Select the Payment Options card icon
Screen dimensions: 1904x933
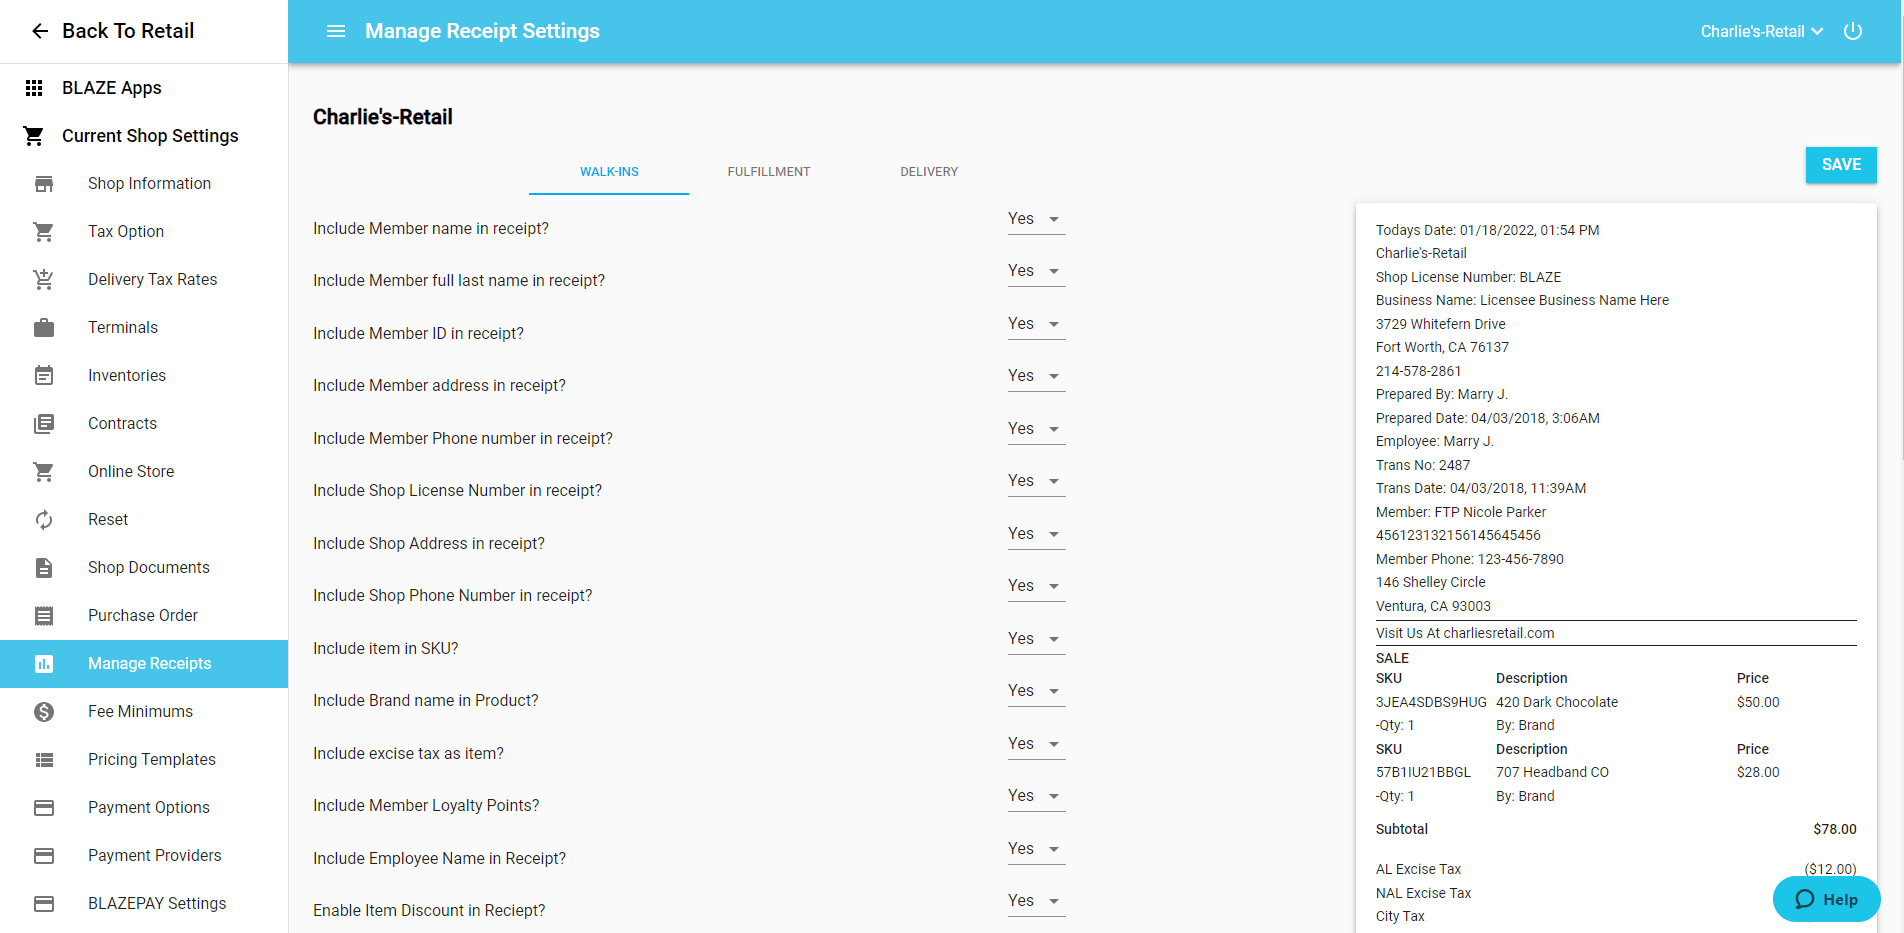(43, 807)
